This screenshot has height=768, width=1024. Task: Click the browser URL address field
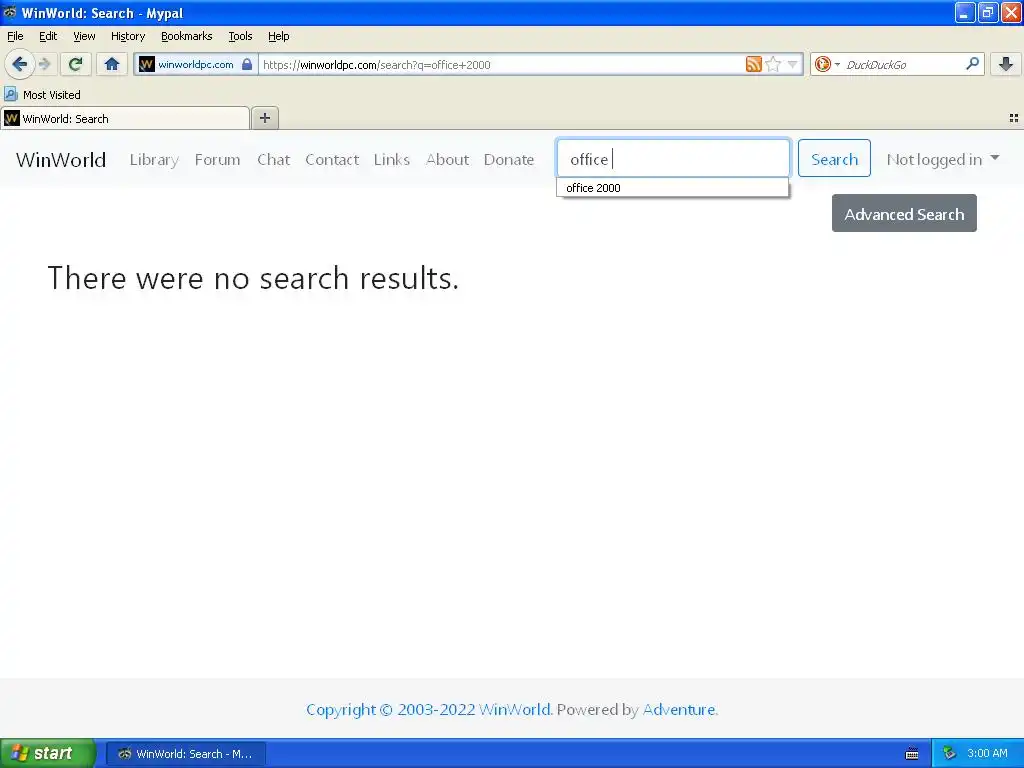pyautogui.click(x=502, y=64)
